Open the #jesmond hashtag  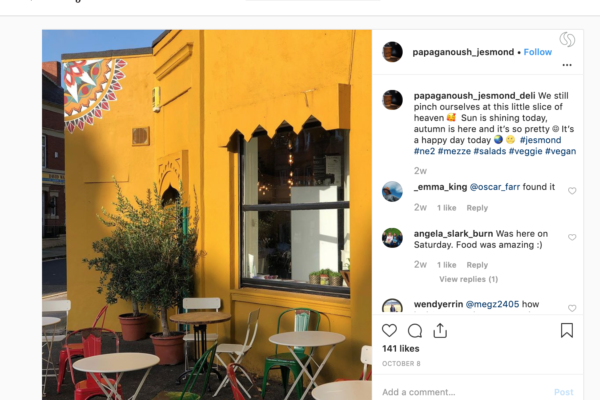tap(540, 140)
